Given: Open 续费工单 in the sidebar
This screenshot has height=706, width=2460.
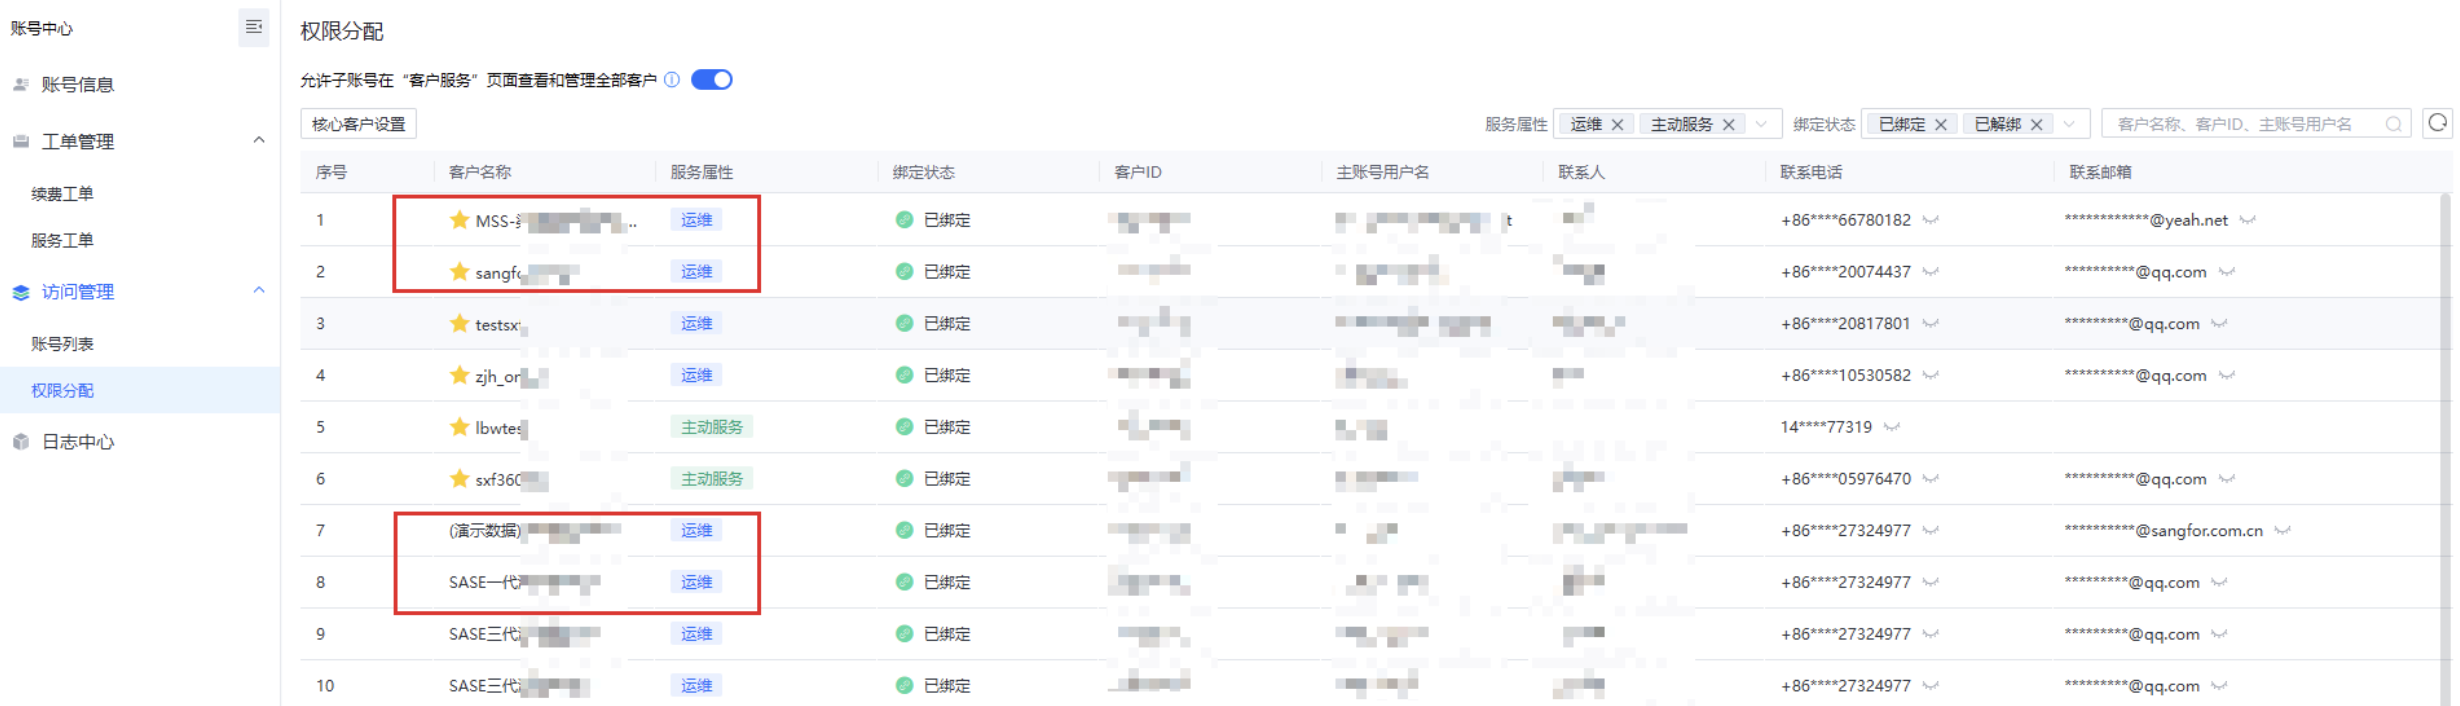Looking at the screenshot, I should (62, 194).
